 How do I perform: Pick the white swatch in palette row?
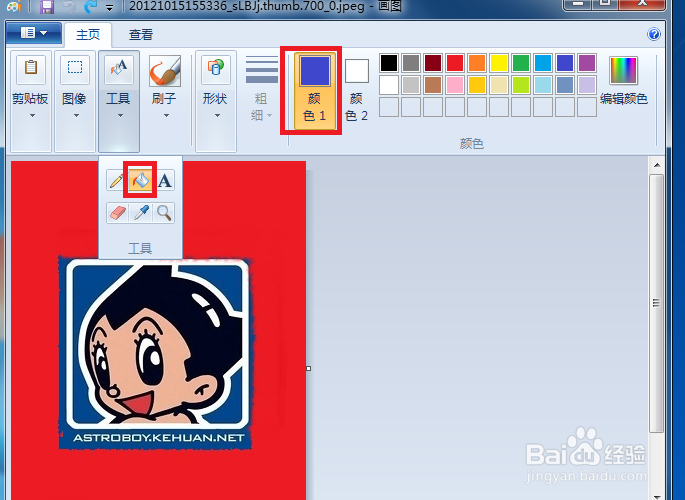click(389, 85)
